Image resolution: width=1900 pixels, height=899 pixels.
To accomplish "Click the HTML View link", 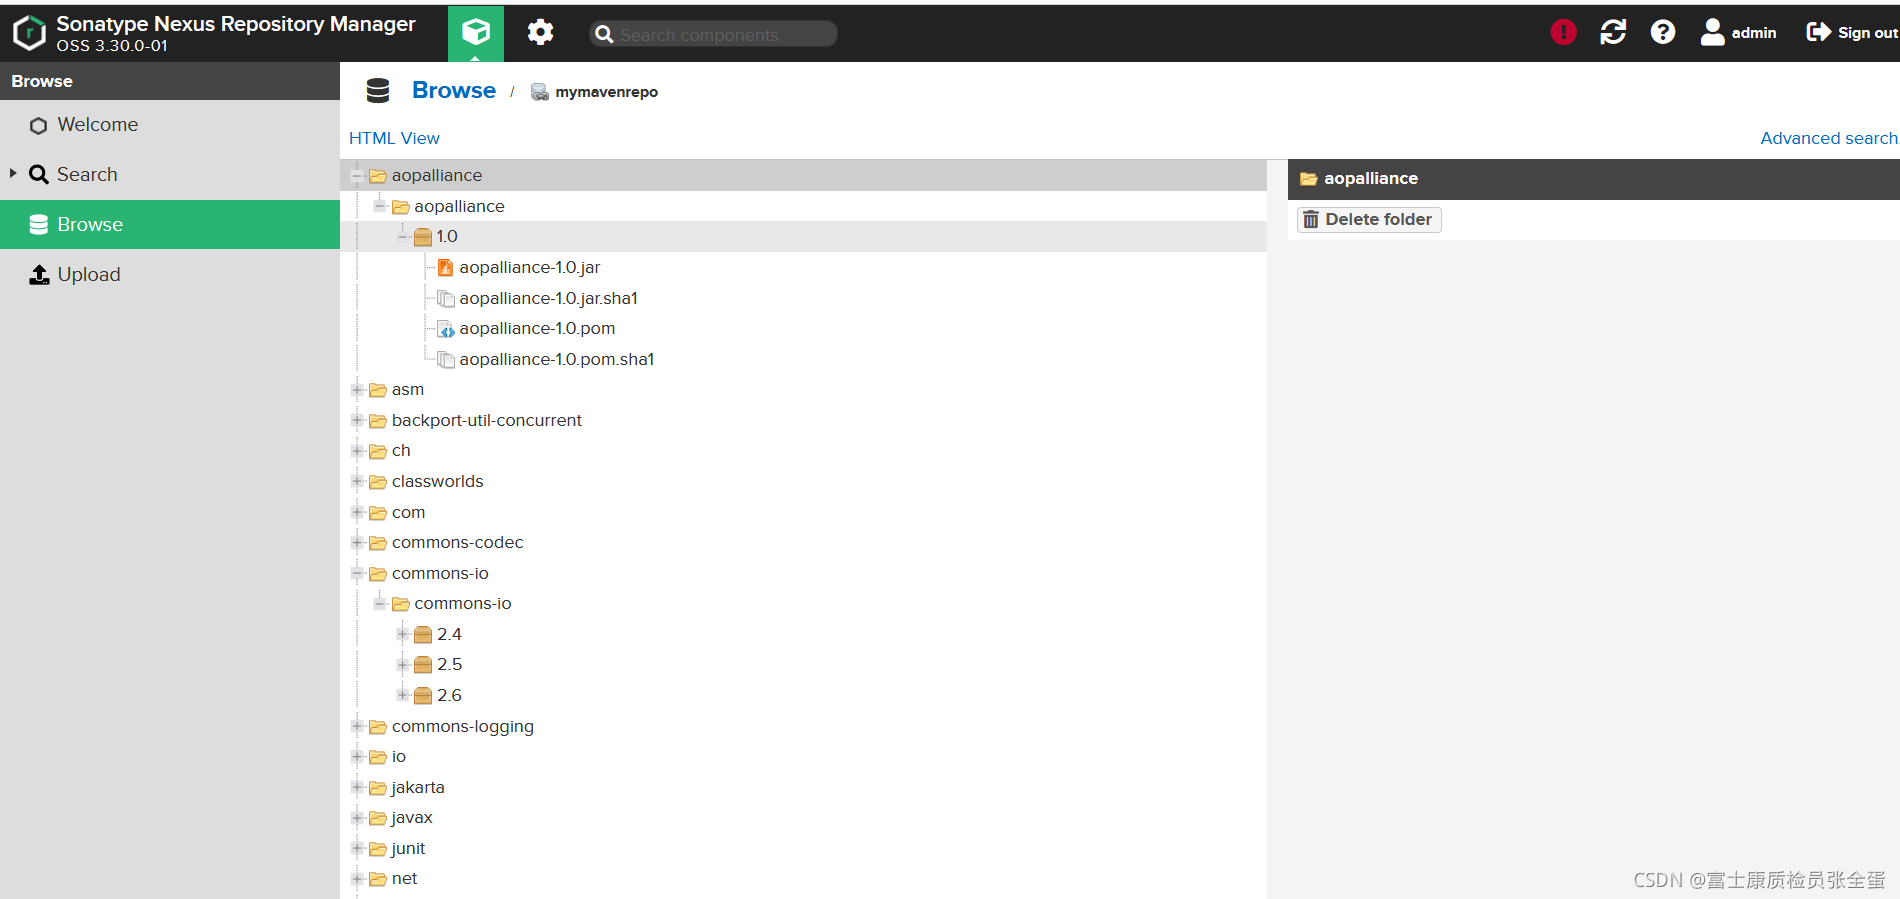I will [x=394, y=138].
